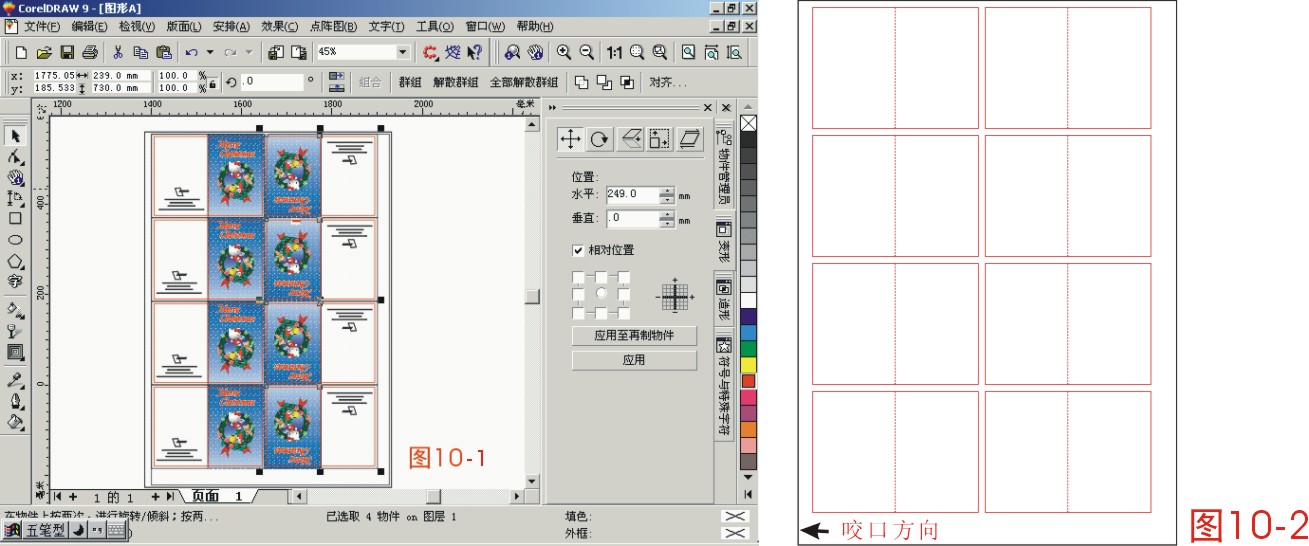Viewport: 1309px width, 546px height.
Task: Open the zoom level 45% dropdown
Action: coord(403,52)
